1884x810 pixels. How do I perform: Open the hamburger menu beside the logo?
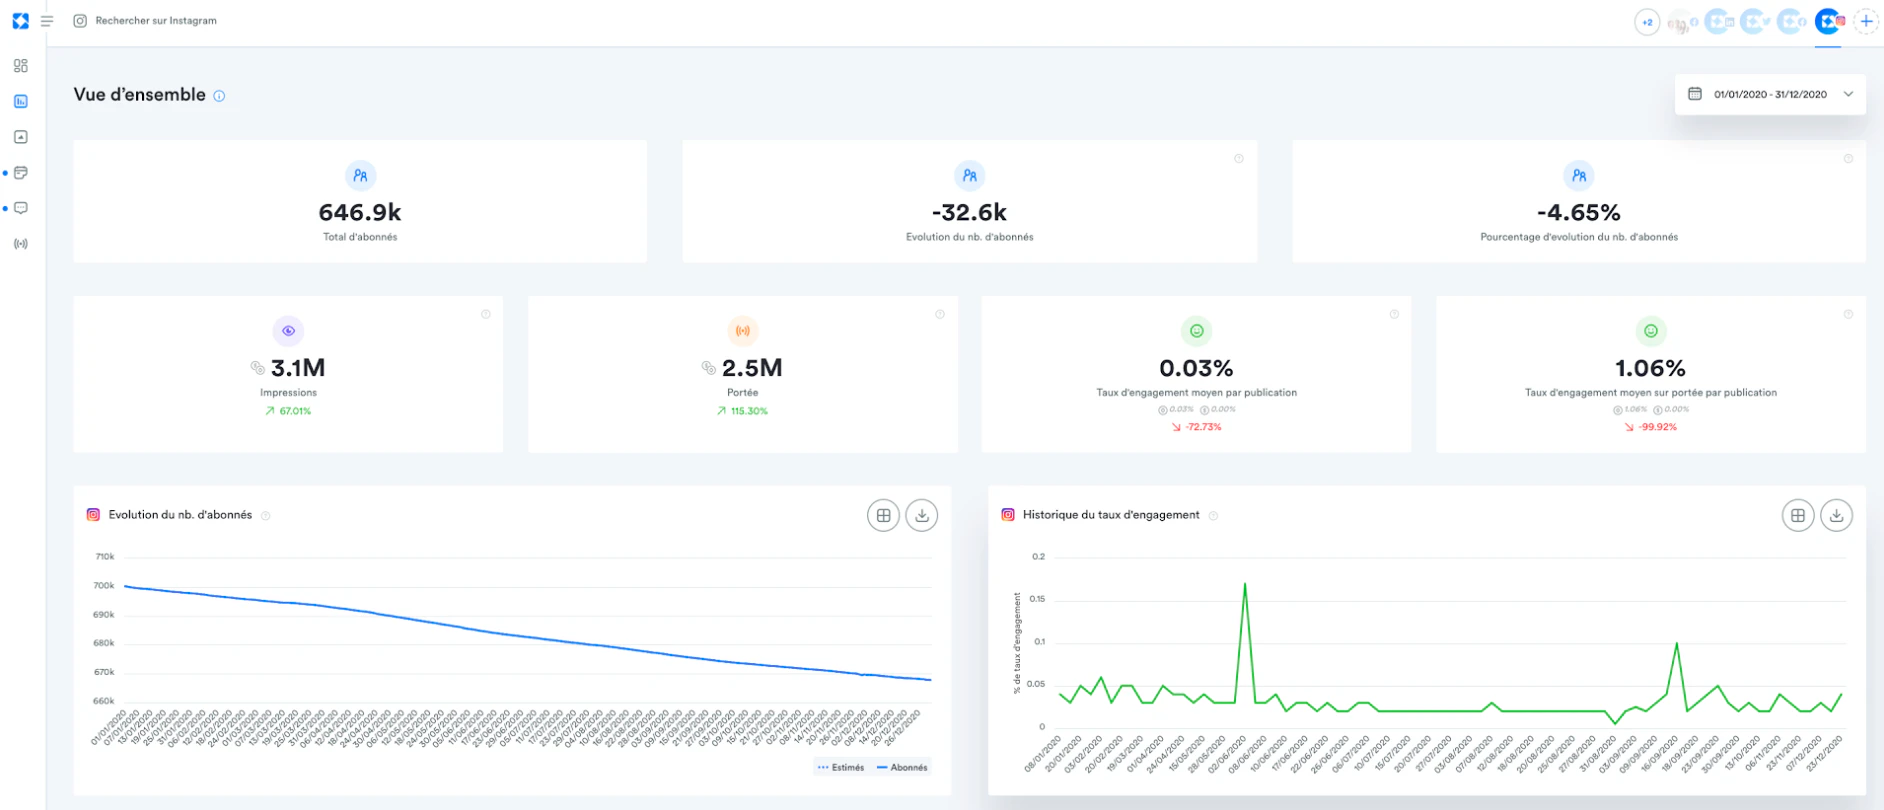tap(47, 21)
